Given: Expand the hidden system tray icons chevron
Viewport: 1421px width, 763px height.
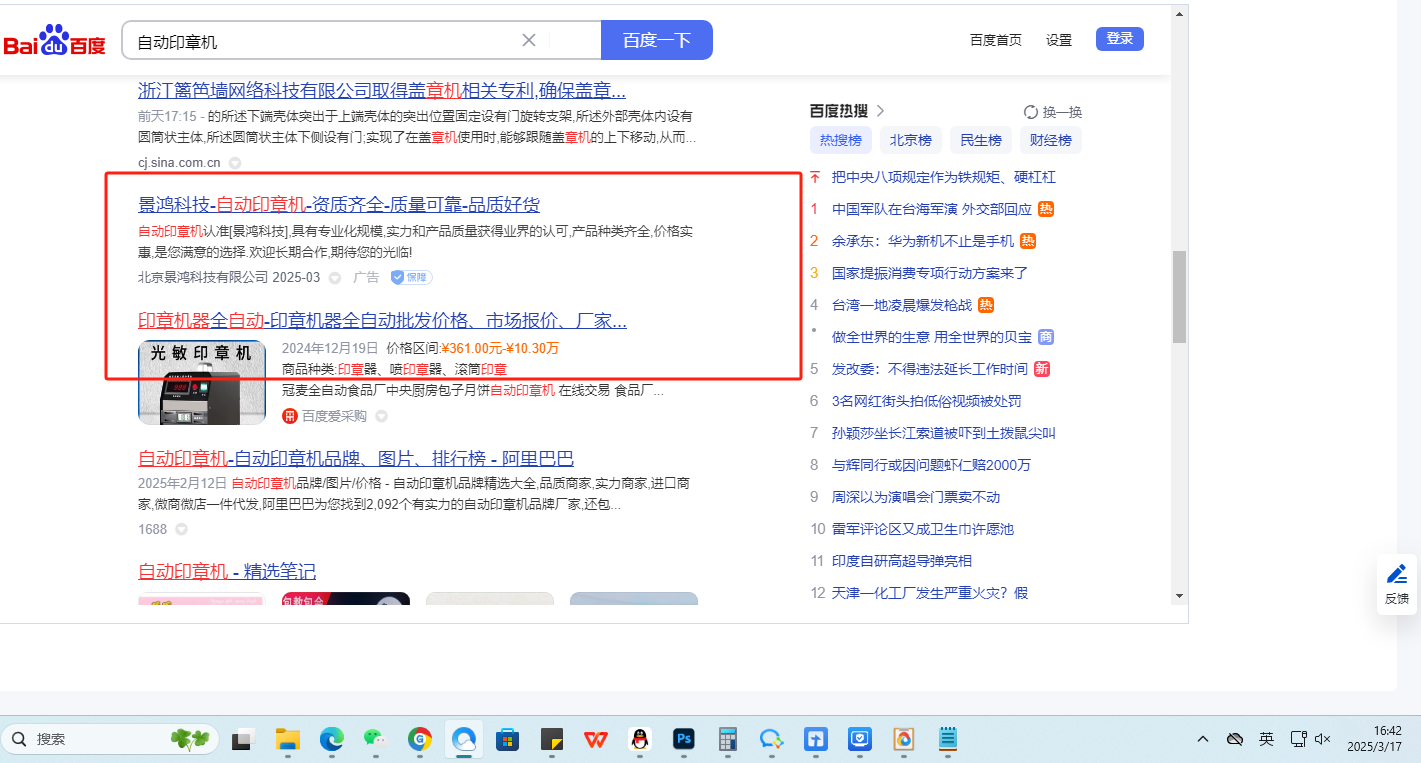Looking at the screenshot, I should coord(1203,739).
